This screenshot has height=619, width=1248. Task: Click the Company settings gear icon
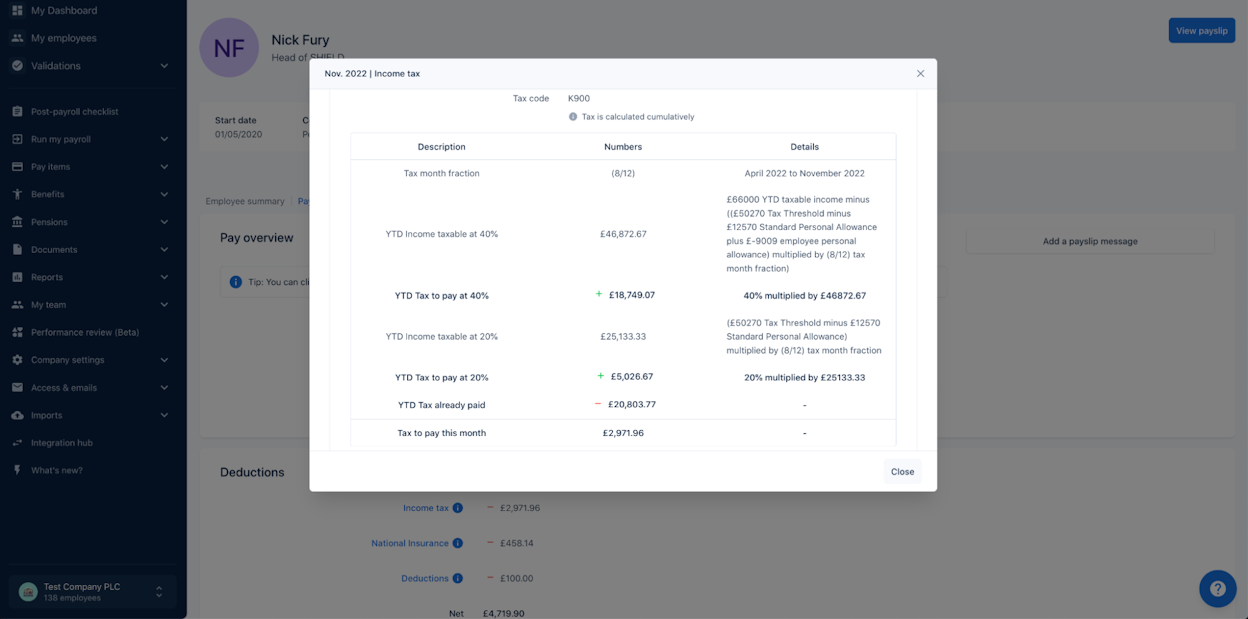pos(17,360)
